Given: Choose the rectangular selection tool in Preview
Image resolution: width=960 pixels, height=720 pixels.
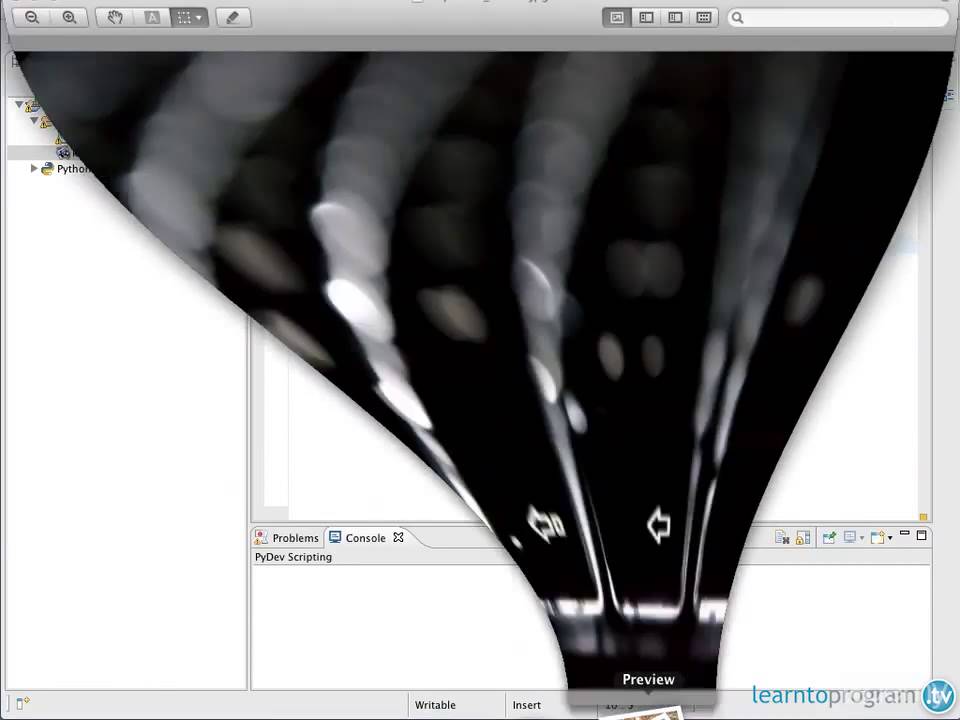Looking at the screenshot, I should [184, 17].
